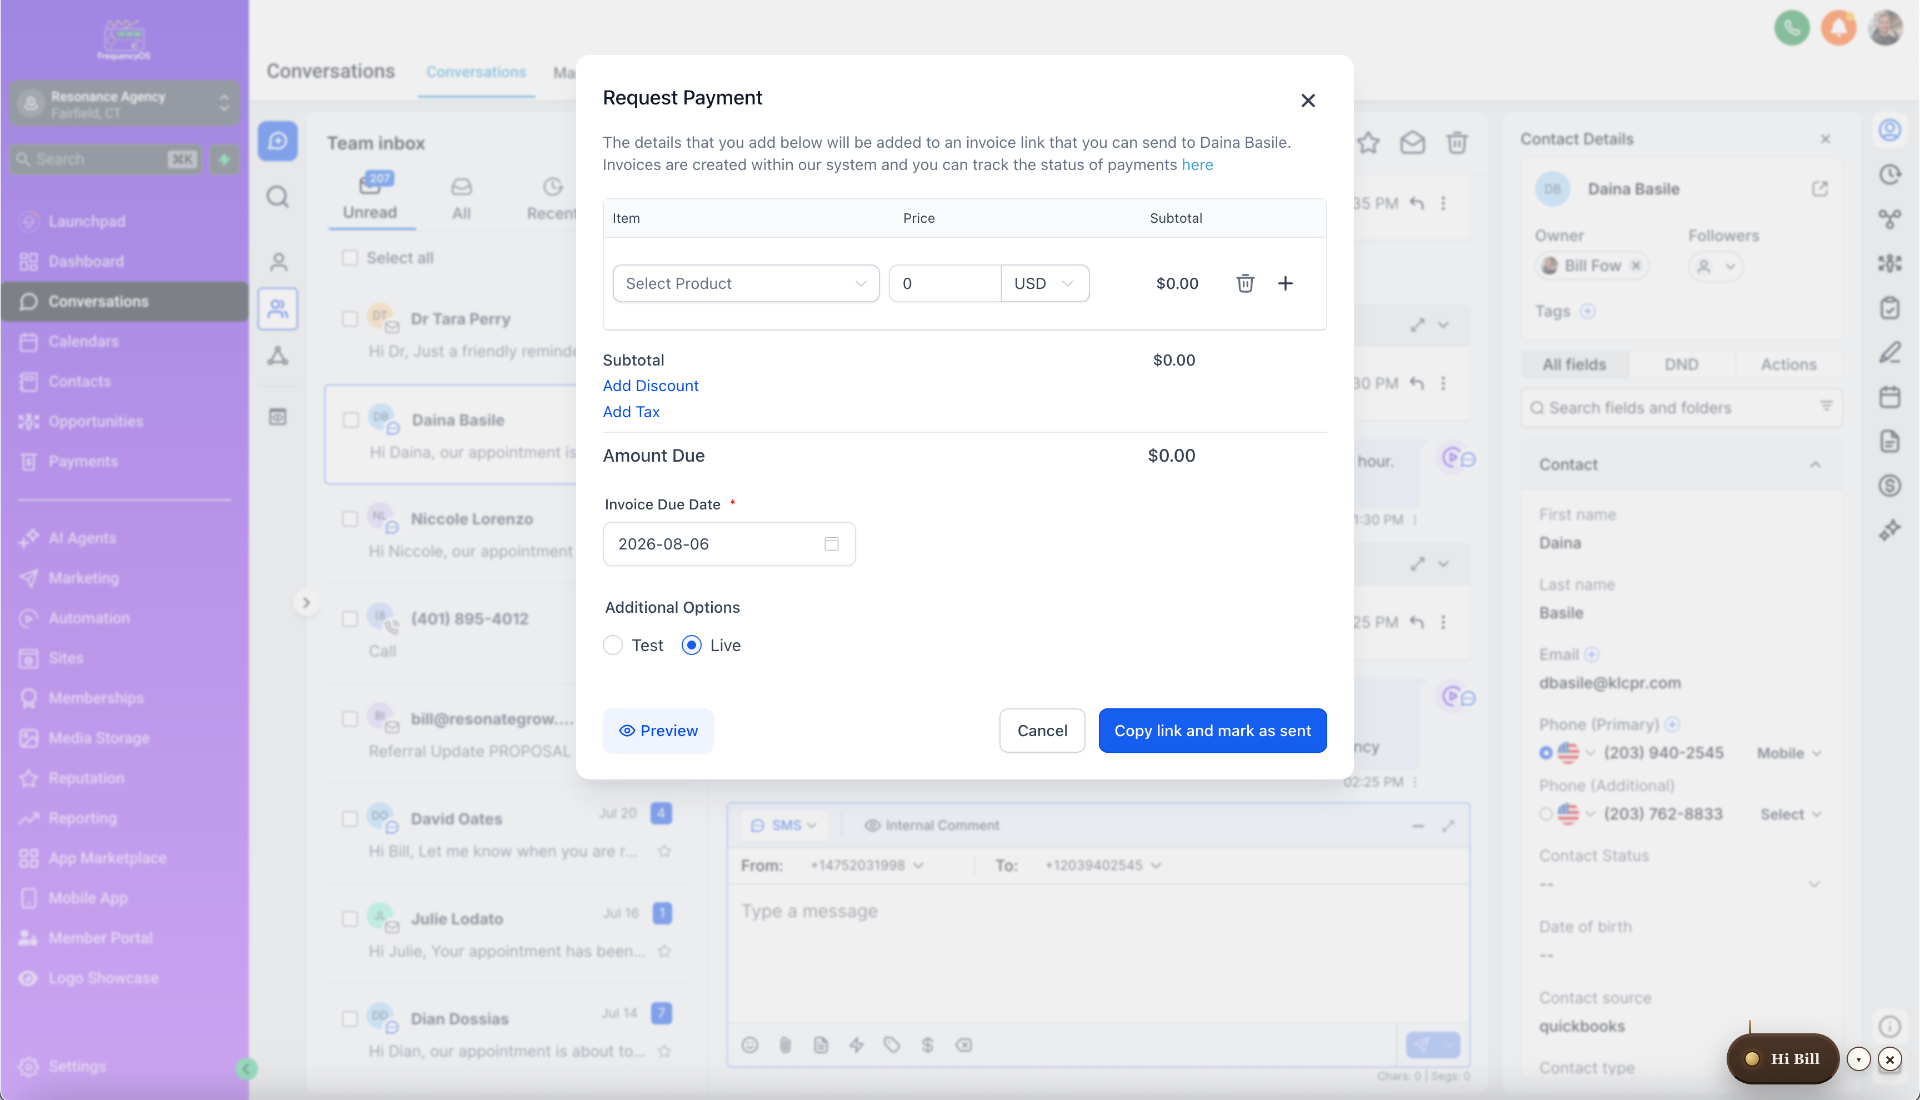Open Internal Comment tab in composer
Screen dimensions: 1920x1100
[x=932, y=825]
